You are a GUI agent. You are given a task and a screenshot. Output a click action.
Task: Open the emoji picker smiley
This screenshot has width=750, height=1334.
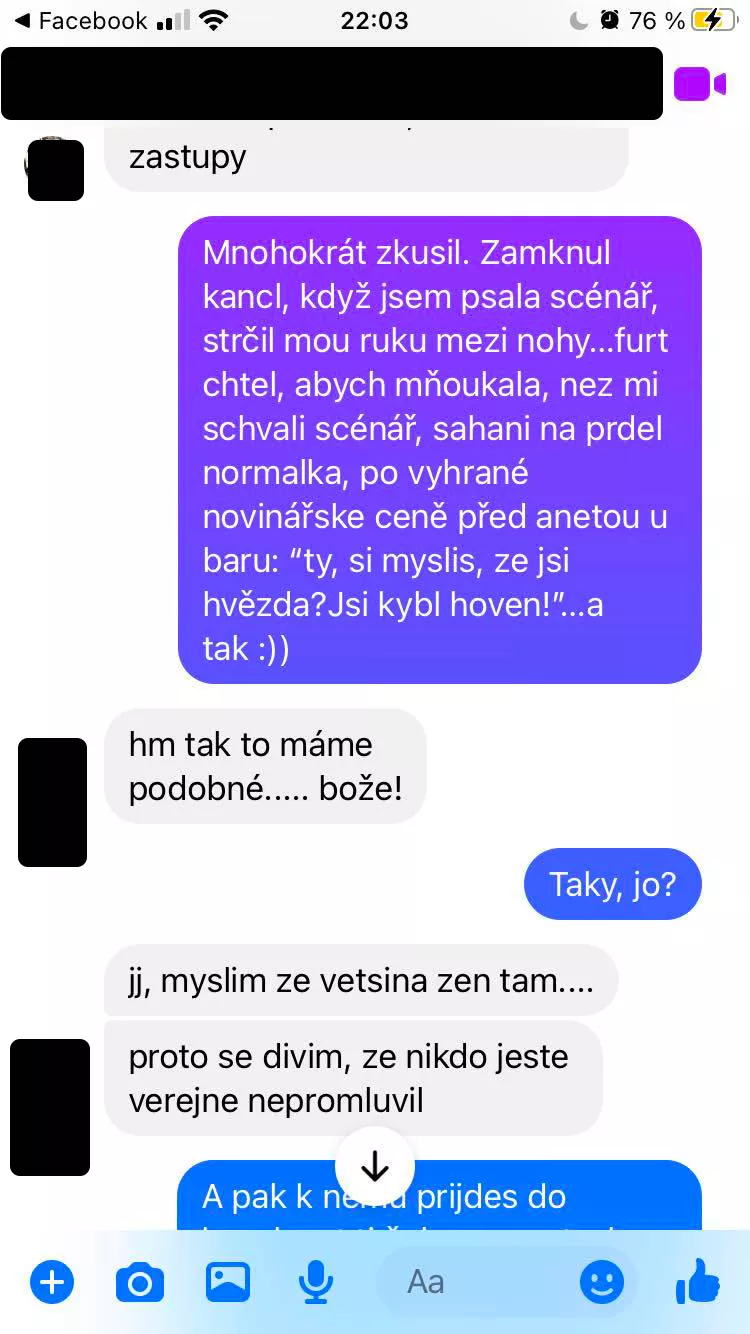pos(602,1281)
